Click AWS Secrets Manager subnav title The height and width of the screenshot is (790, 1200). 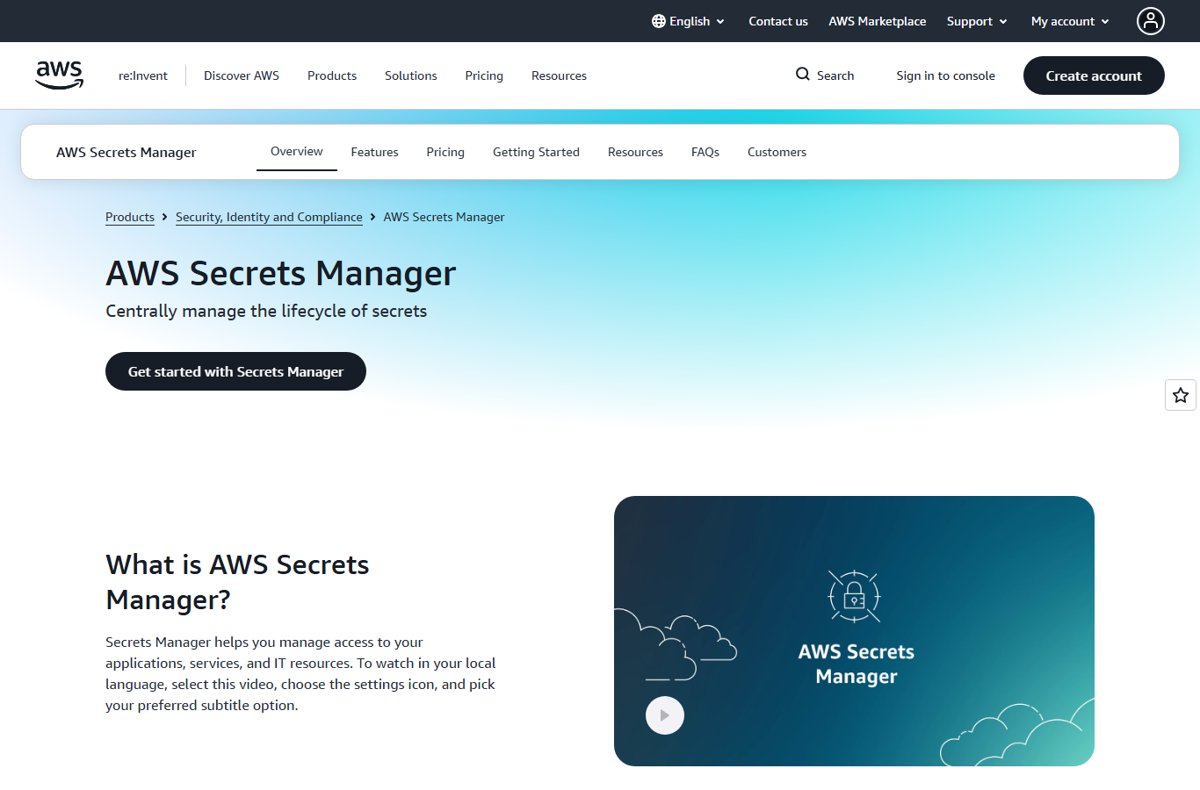click(x=126, y=152)
